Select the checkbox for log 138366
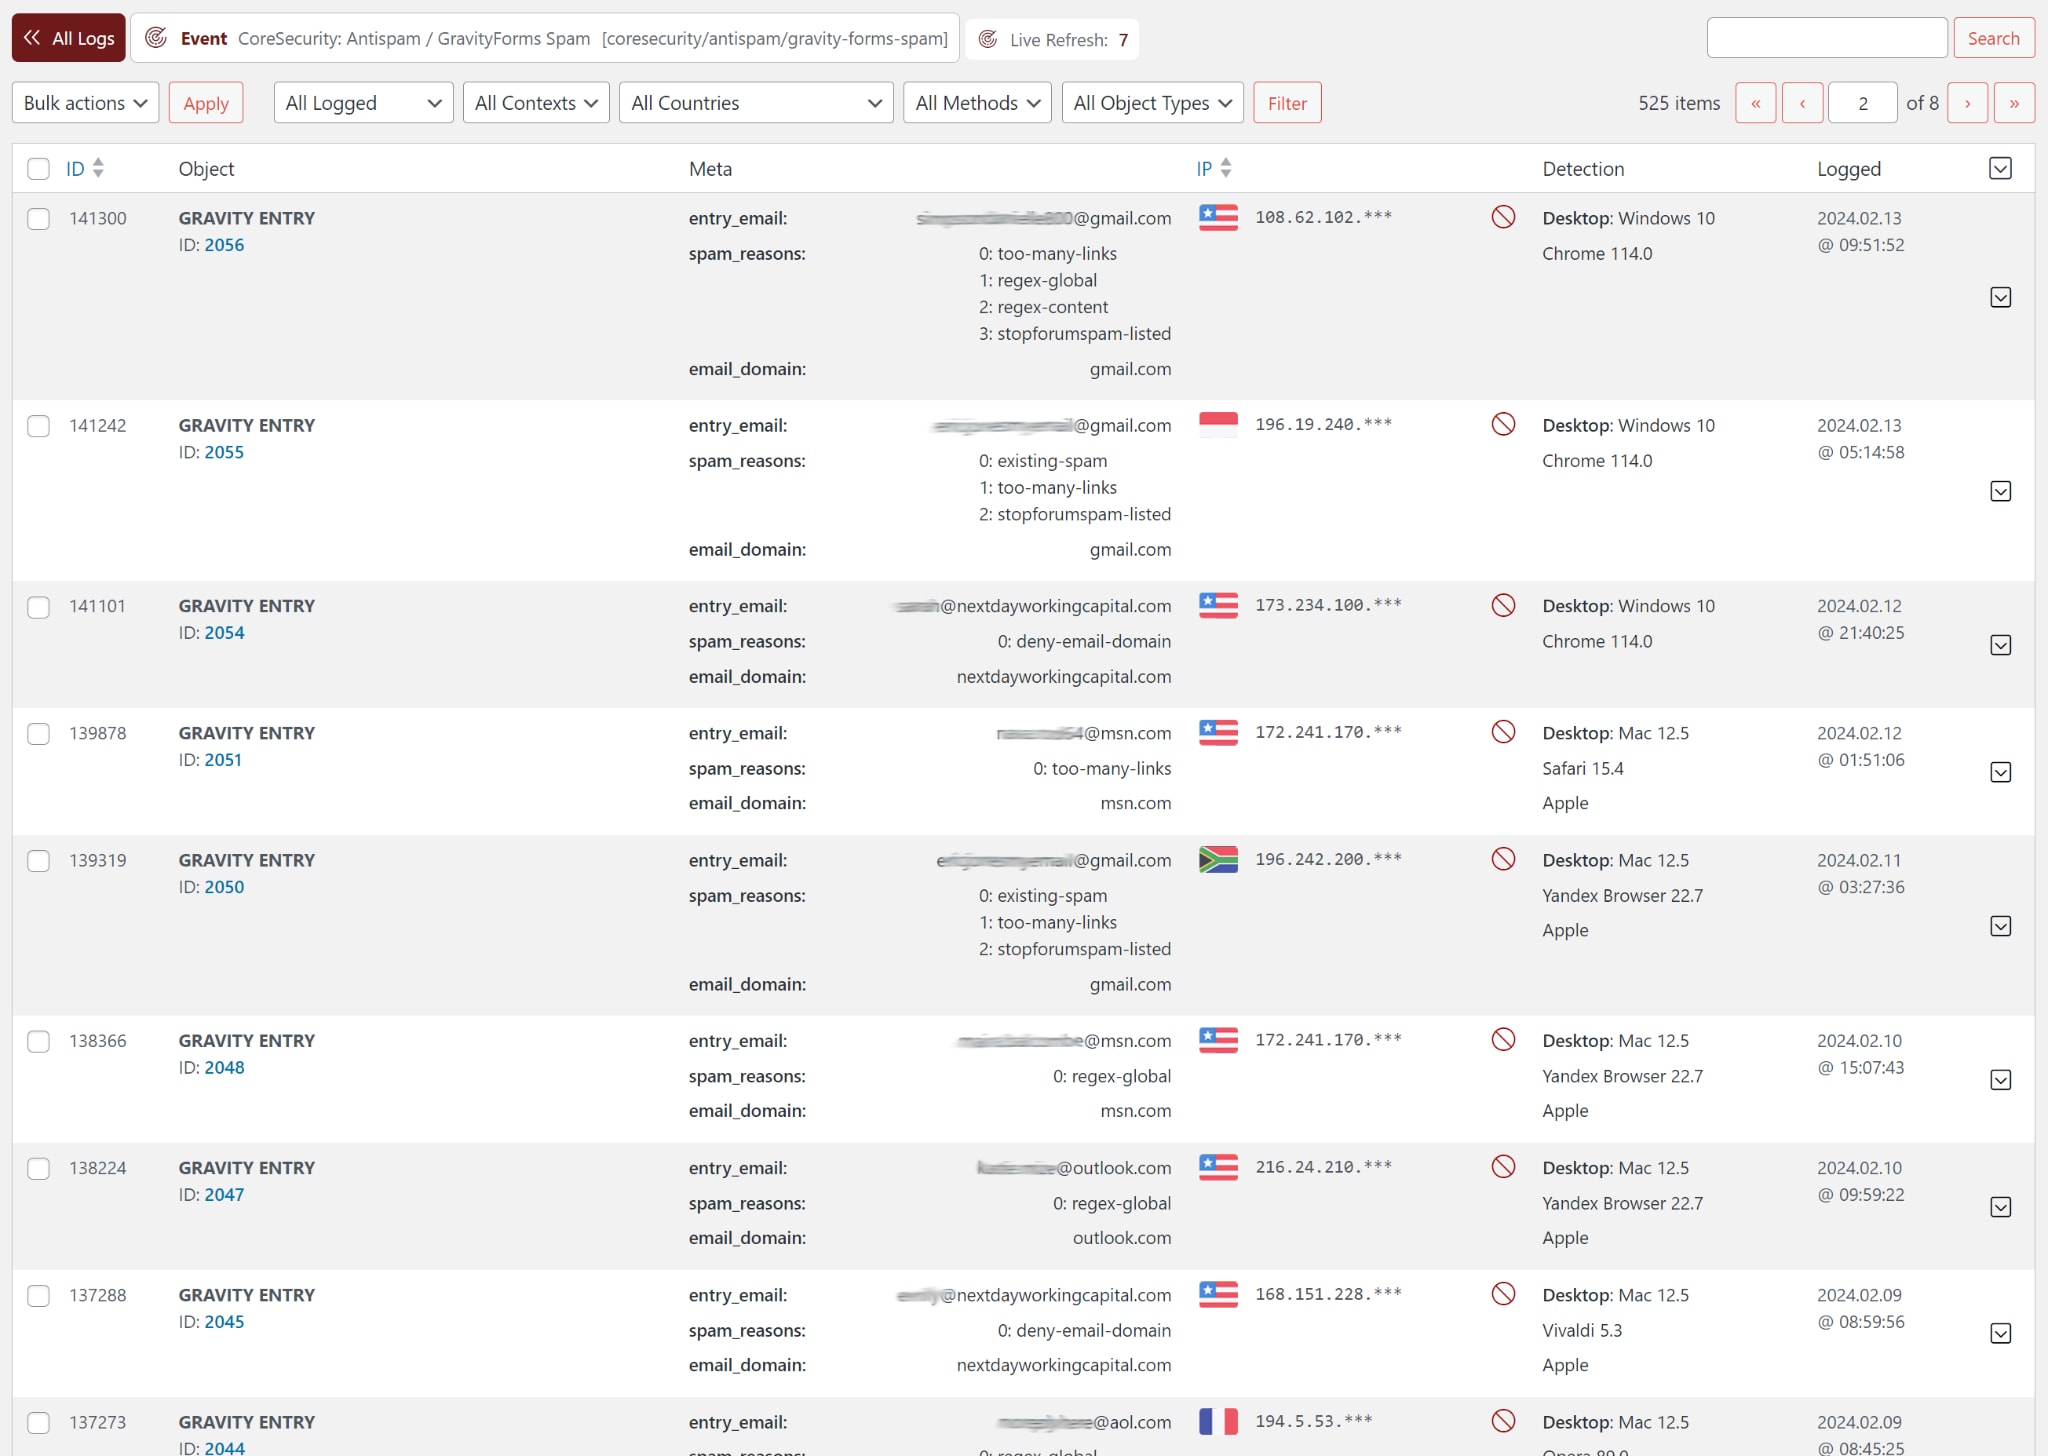2048x1456 pixels. tap(38, 1042)
